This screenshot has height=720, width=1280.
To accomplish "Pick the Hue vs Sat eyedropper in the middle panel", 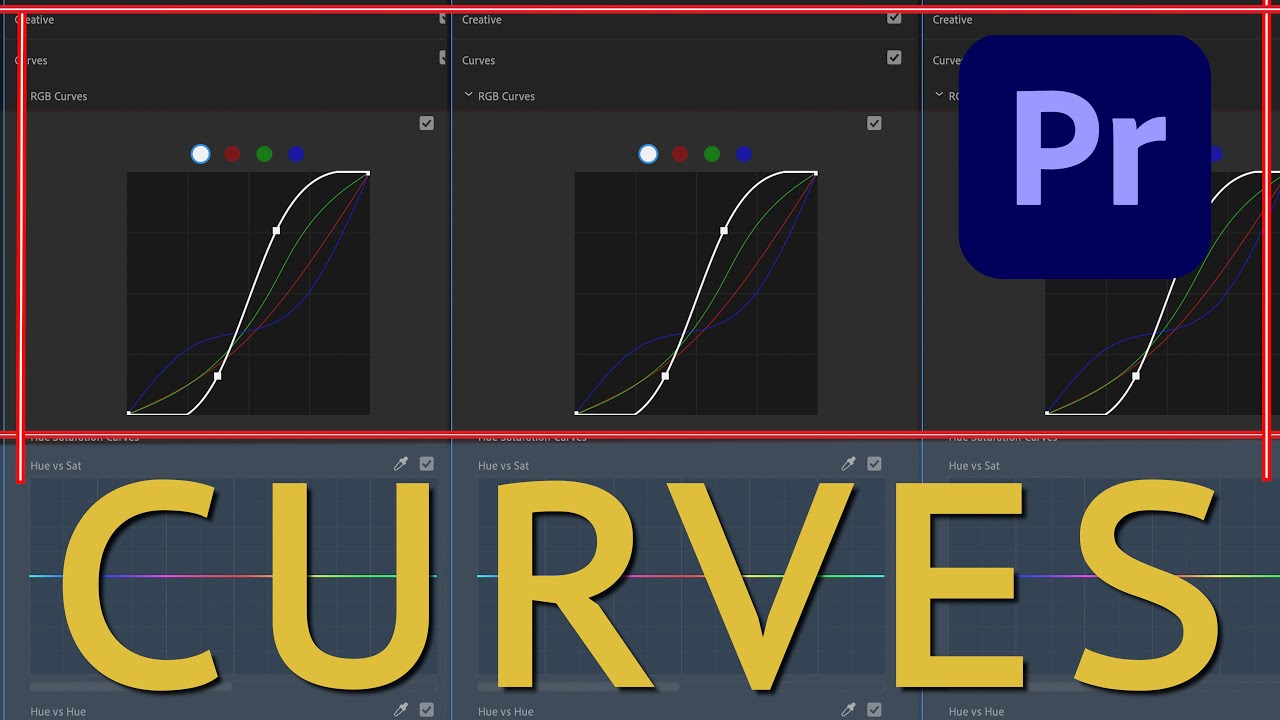I will pyautogui.click(x=849, y=464).
